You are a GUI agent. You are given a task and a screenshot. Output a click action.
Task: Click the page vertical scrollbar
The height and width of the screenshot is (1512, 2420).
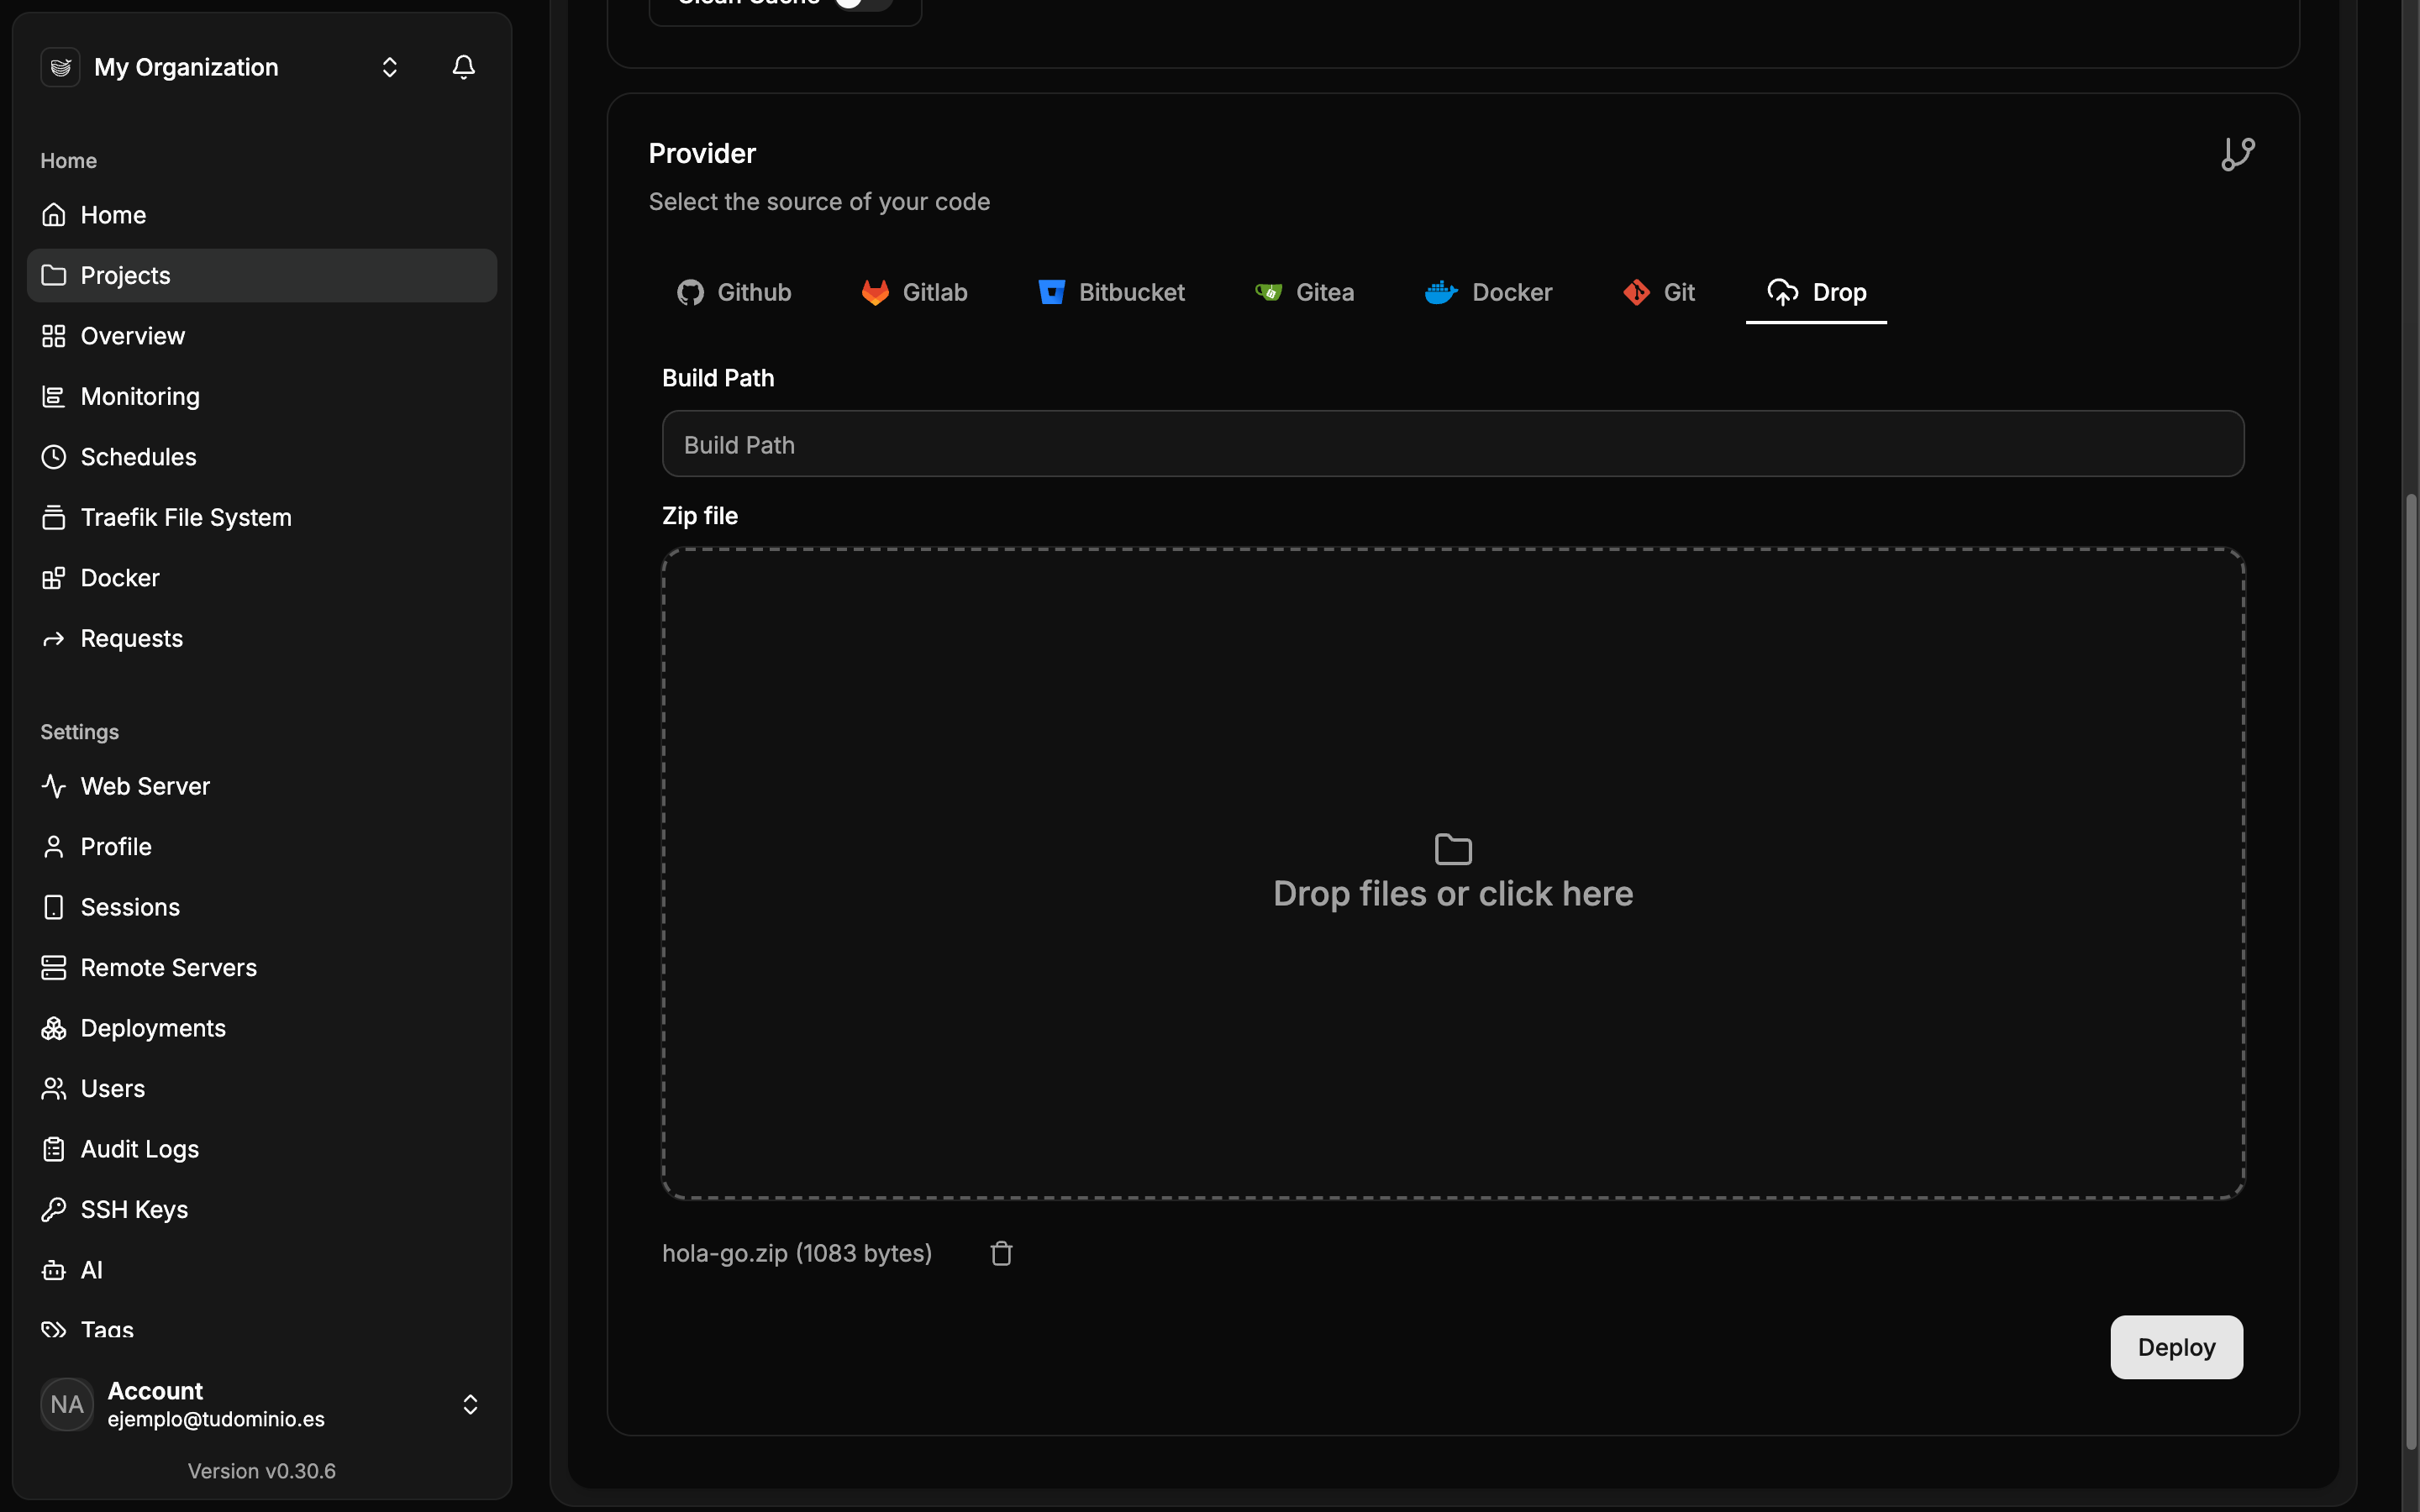[x=2410, y=970]
